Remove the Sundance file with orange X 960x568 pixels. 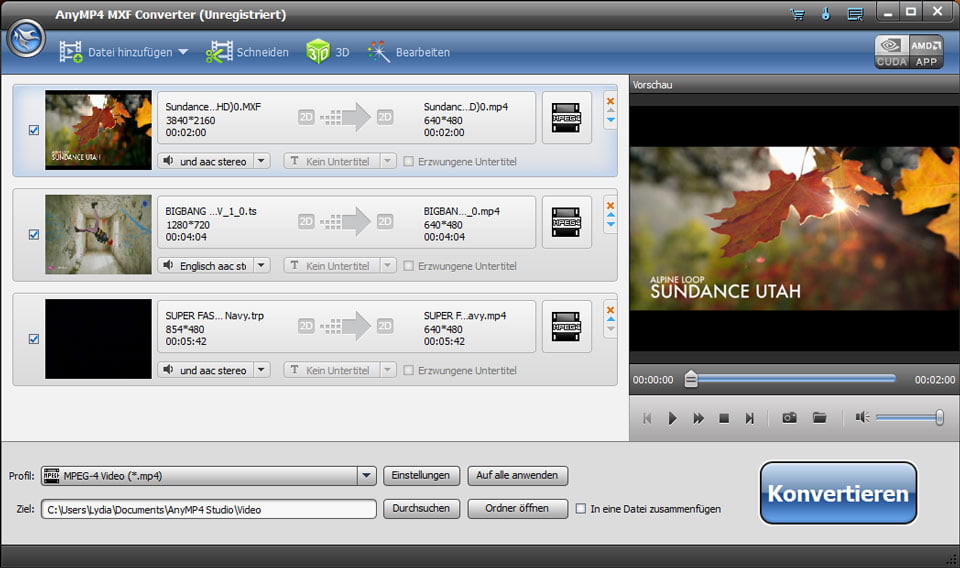610,101
